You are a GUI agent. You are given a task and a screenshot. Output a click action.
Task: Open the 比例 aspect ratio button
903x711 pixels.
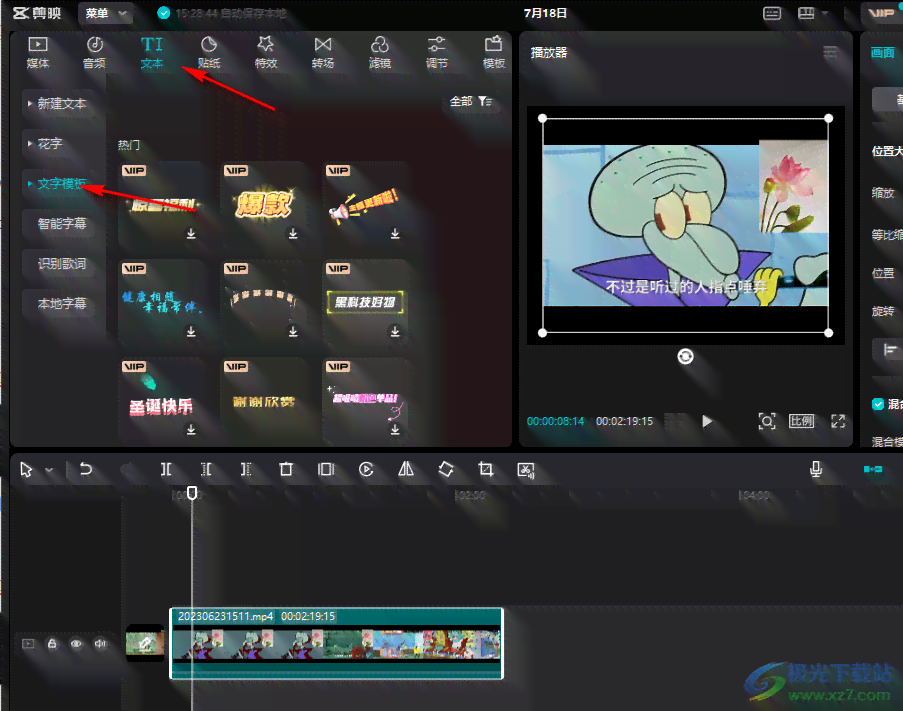801,421
